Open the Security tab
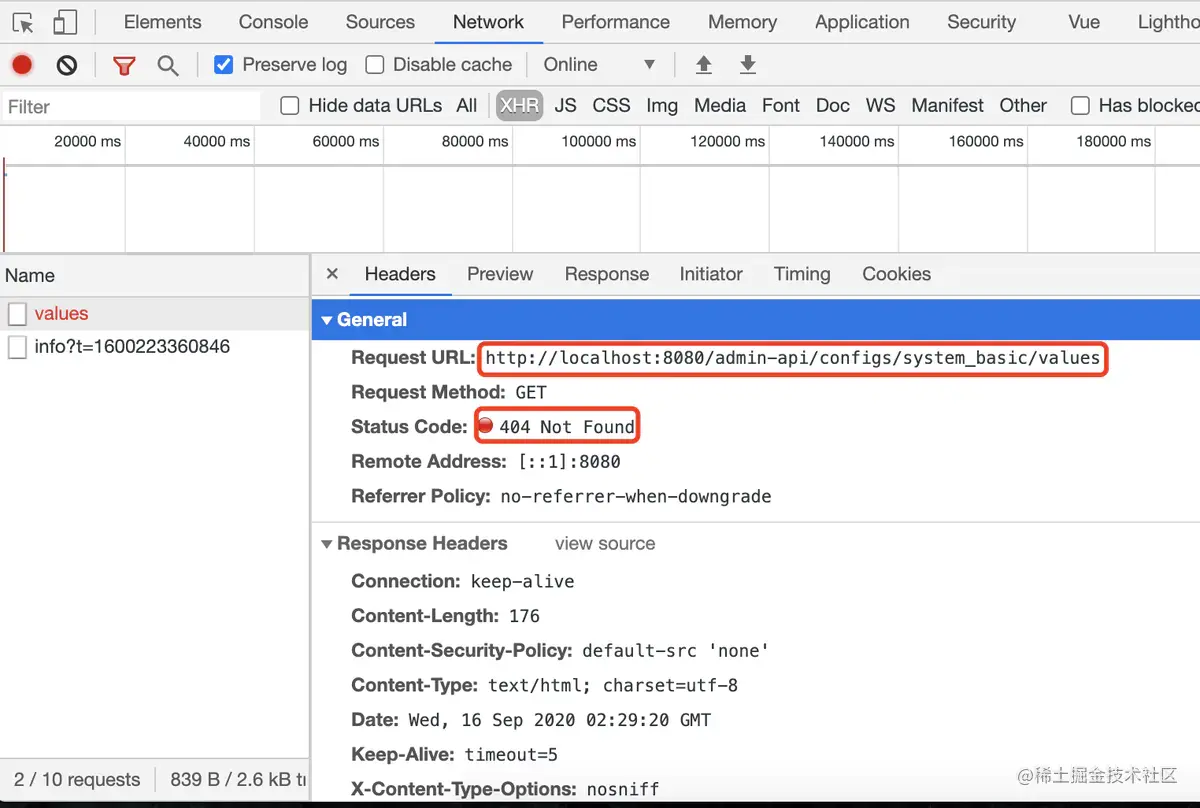 981,22
